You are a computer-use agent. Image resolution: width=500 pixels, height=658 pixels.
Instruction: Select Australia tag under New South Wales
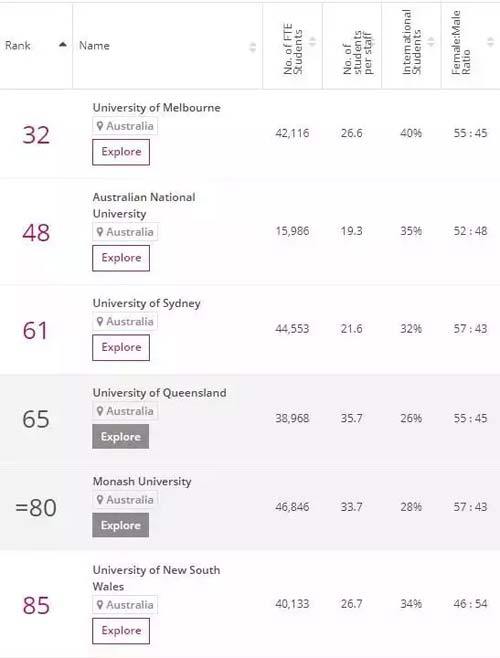pos(125,605)
